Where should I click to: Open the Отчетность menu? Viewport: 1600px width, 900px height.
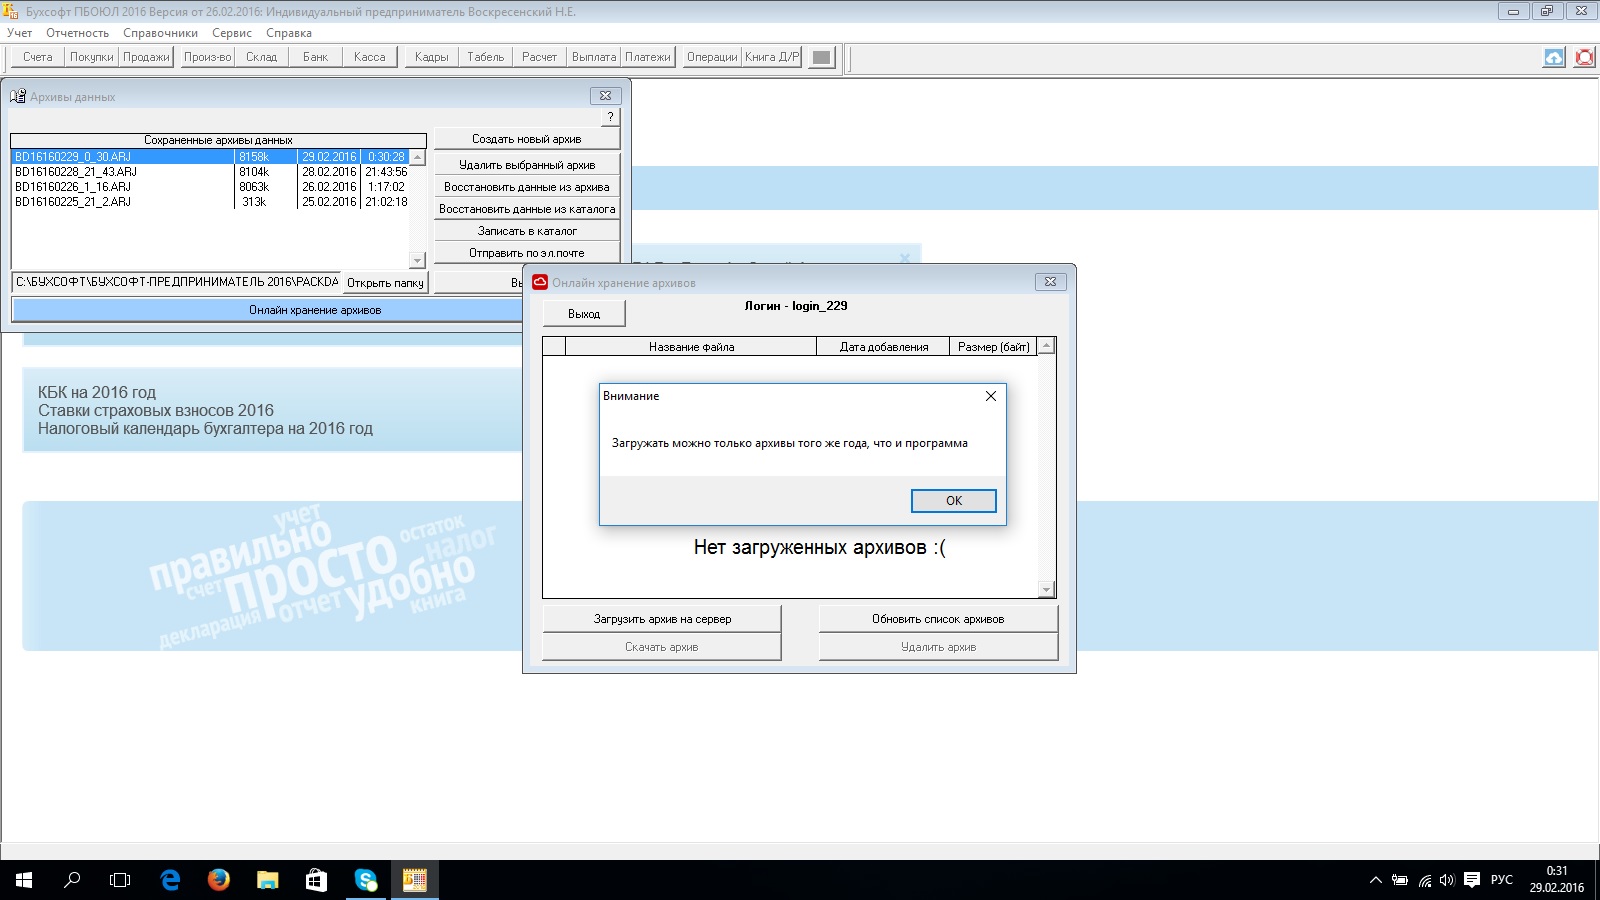(77, 33)
